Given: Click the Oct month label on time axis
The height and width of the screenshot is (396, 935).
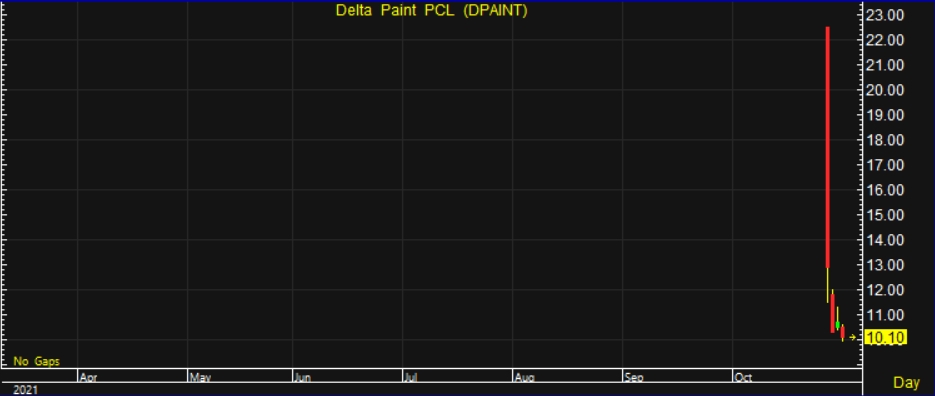Looking at the screenshot, I should click(x=743, y=377).
